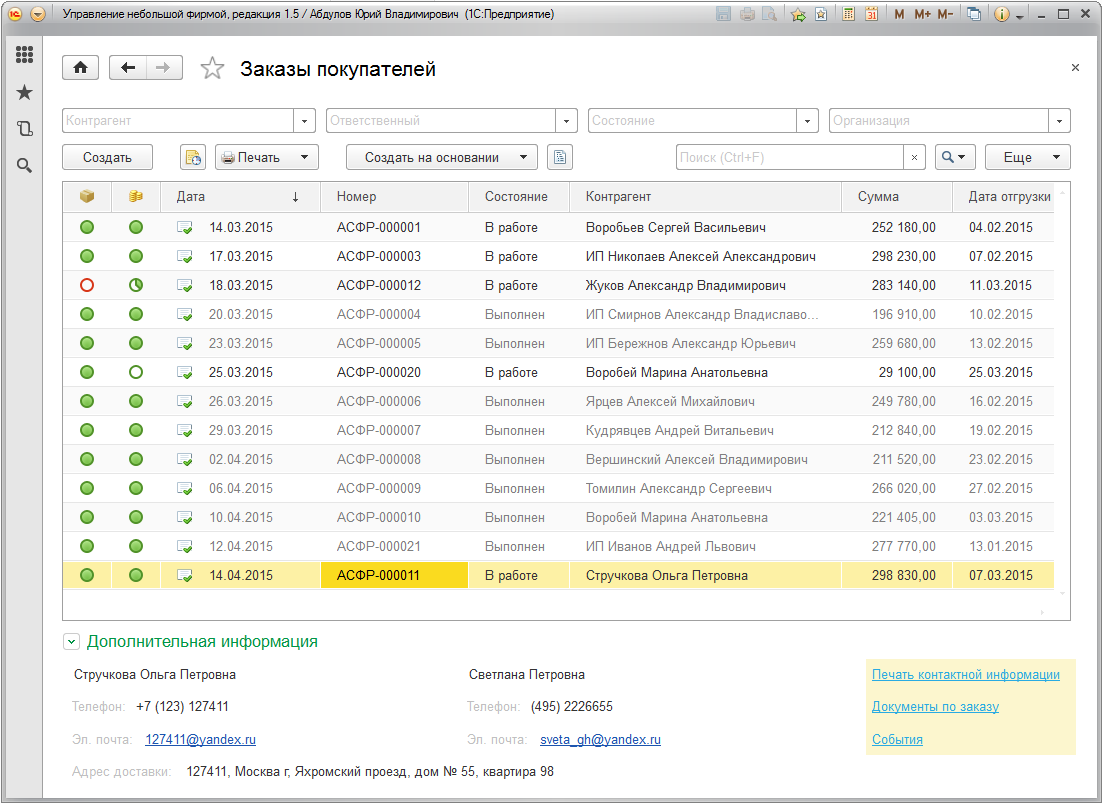Click the report icon next to Создать на основании
1102x803 pixels.
pos(560,157)
